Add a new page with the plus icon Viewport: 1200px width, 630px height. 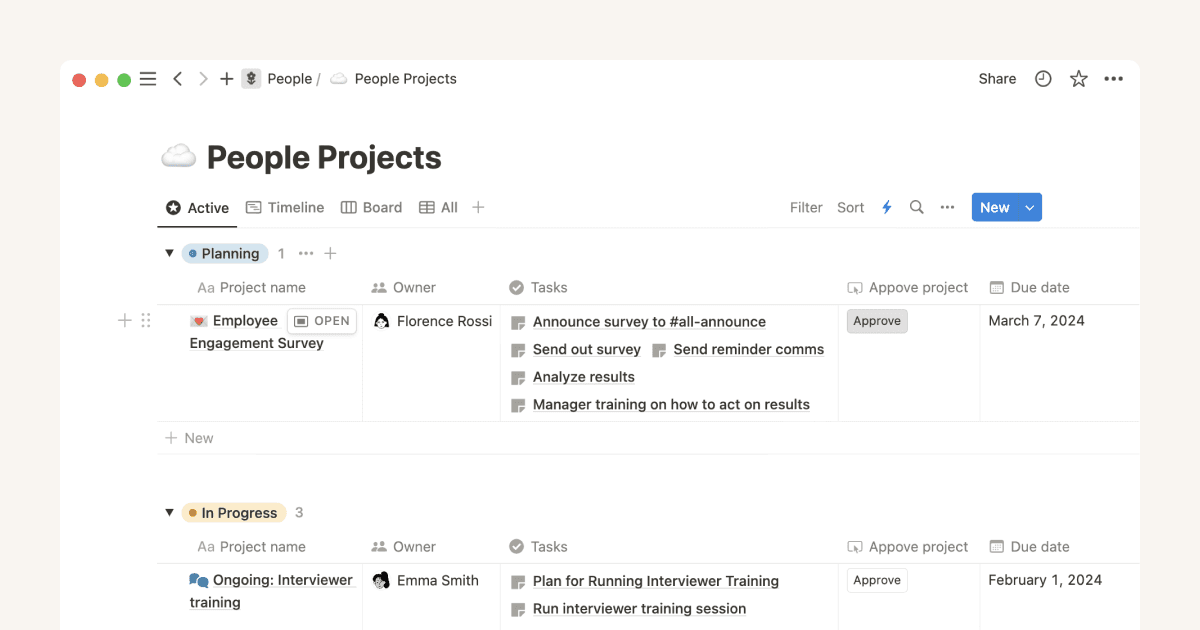tap(226, 78)
